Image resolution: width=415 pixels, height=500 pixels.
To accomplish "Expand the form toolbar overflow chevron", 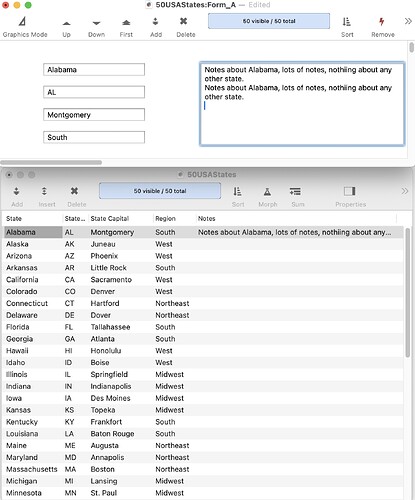I will pos(408,21).
